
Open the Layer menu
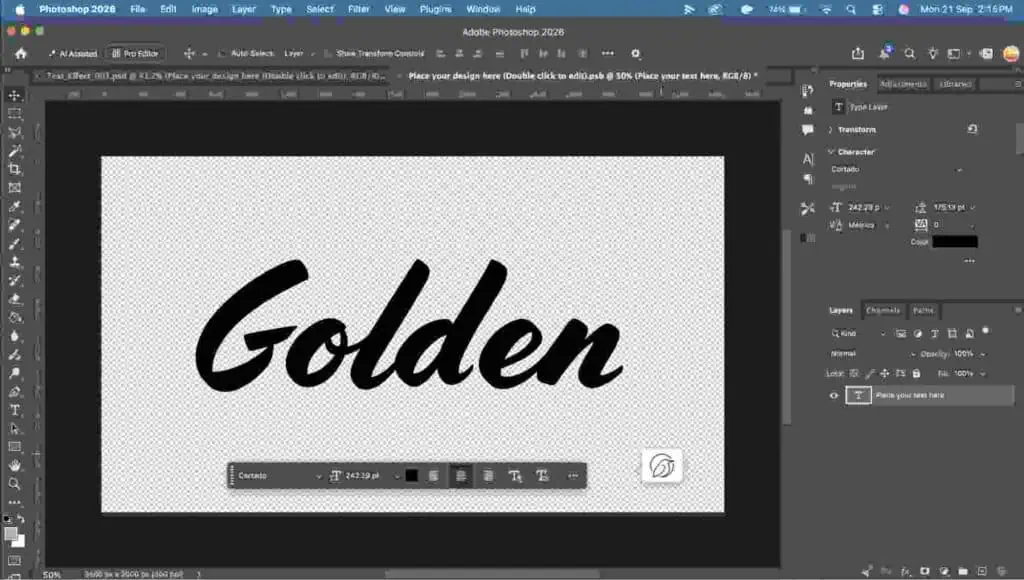pyautogui.click(x=244, y=9)
